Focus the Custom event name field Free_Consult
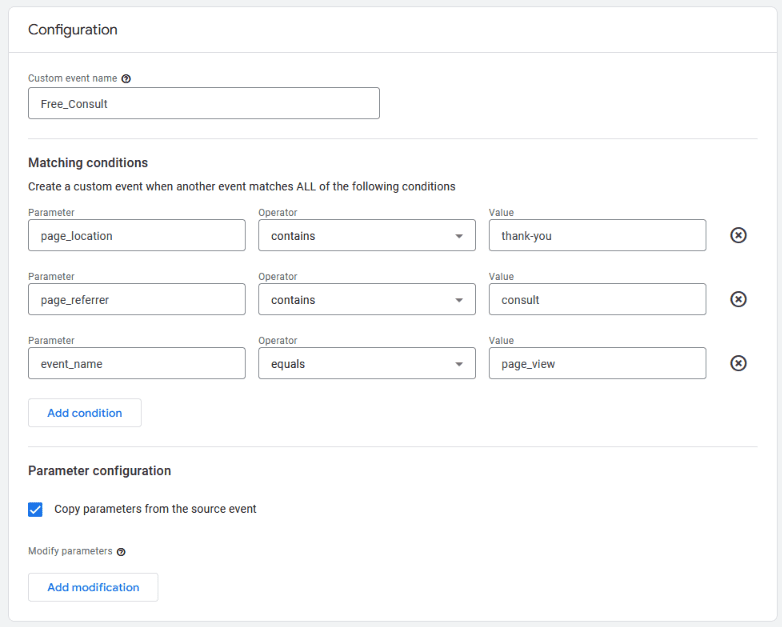Screen dimensions: 782x627 [203, 103]
